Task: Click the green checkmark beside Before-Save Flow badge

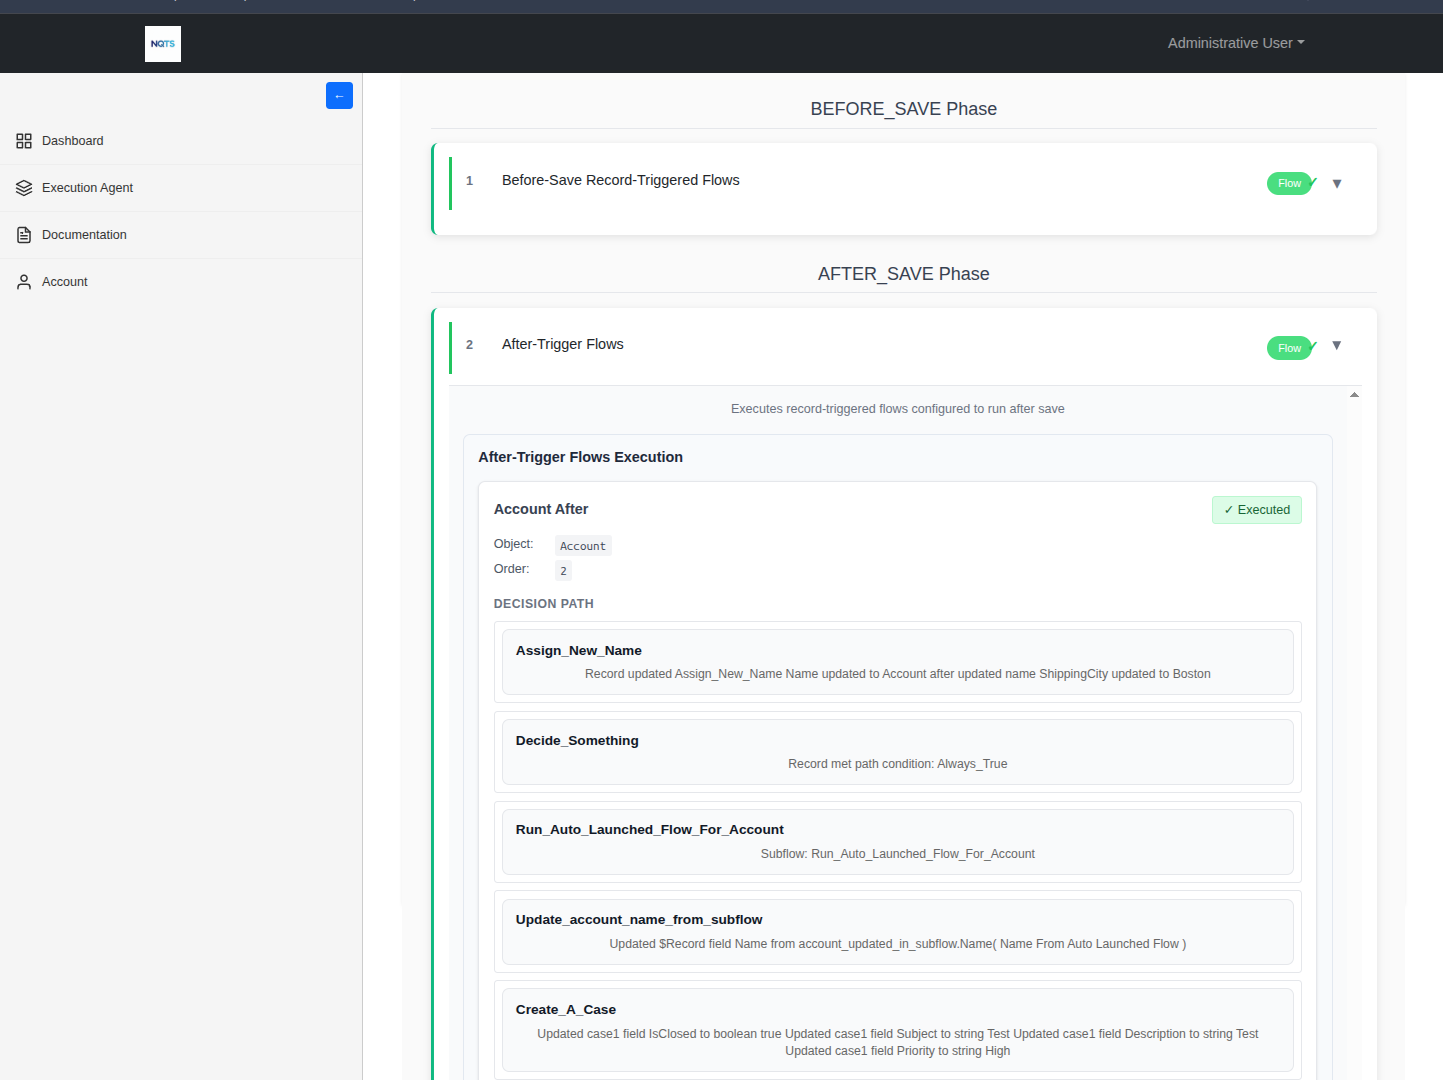Action: tap(1313, 183)
